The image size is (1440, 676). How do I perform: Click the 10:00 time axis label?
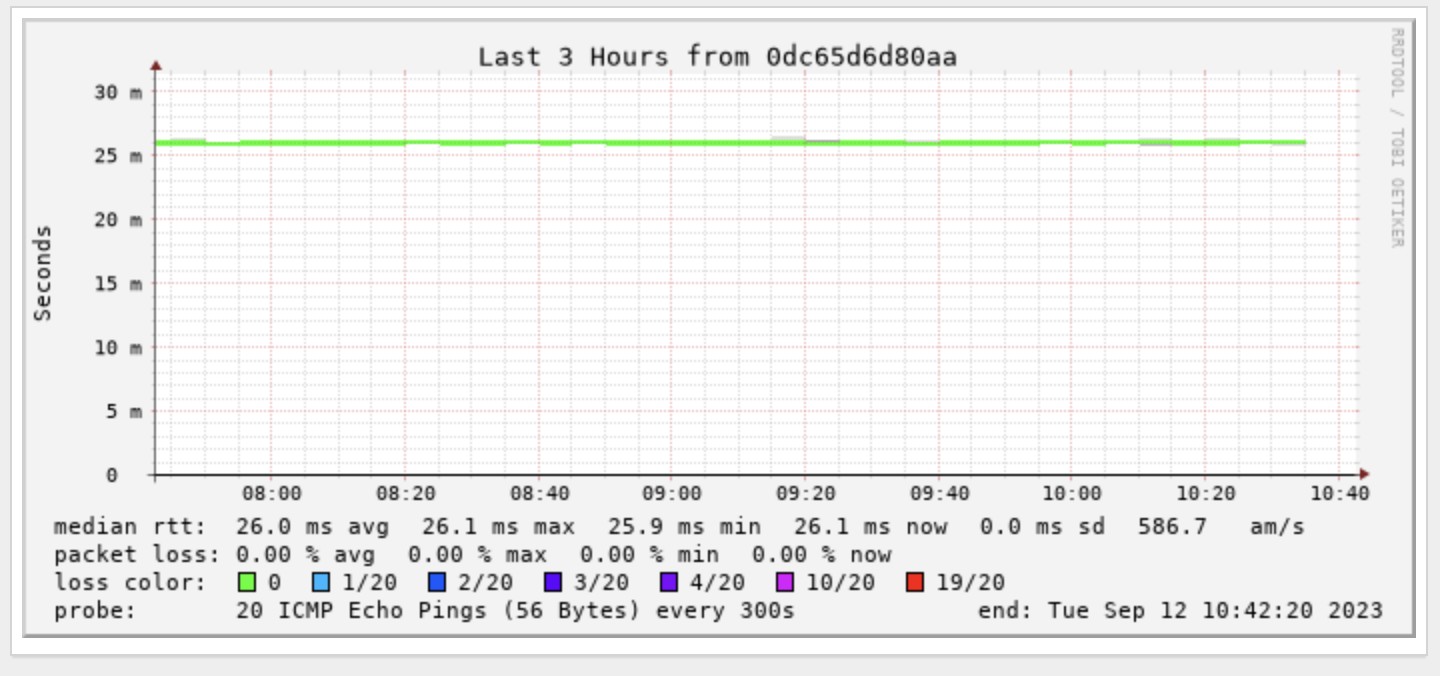click(1072, 493)
